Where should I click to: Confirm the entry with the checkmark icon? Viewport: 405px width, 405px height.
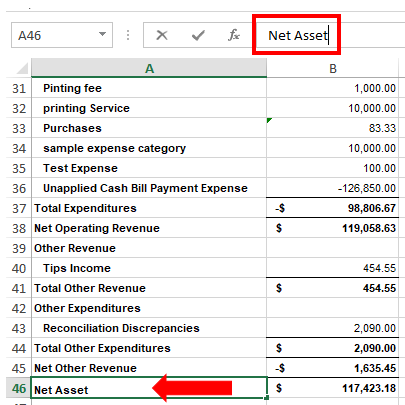pyautogui.click(x=198, y=35)
